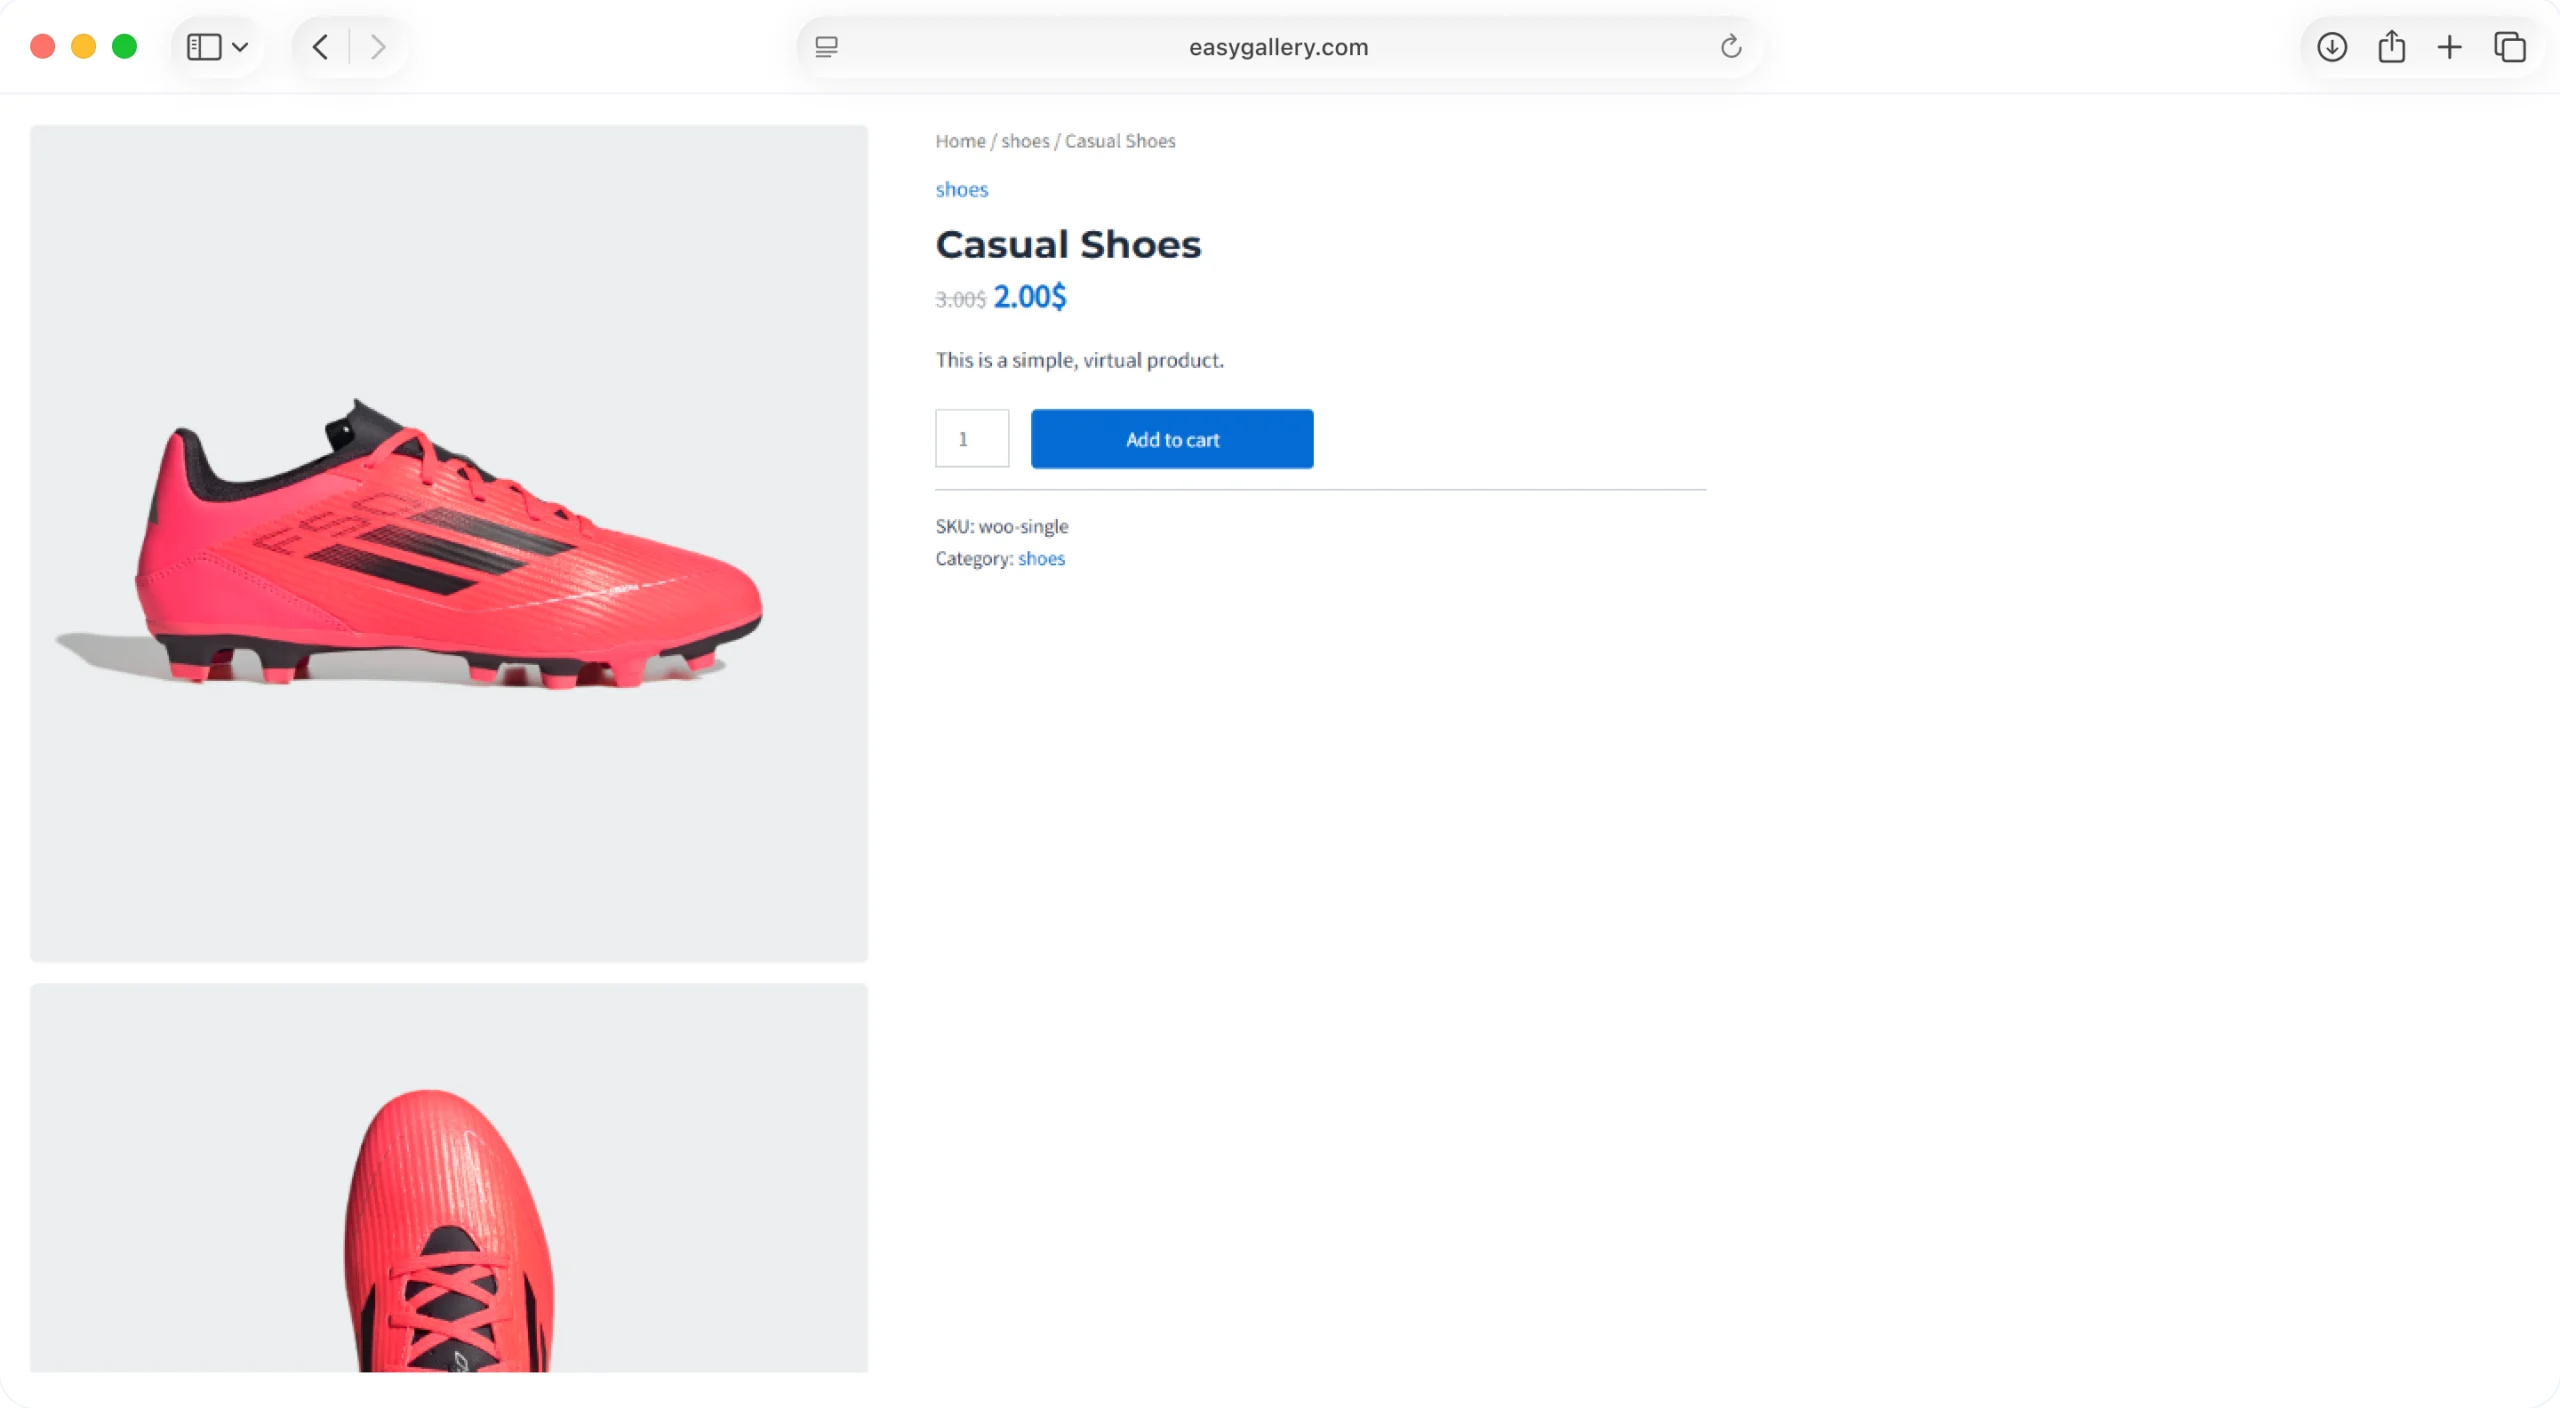Open the Home breadcrumb link
This screenshot has height=1408, width=2560.
point(960,141)
